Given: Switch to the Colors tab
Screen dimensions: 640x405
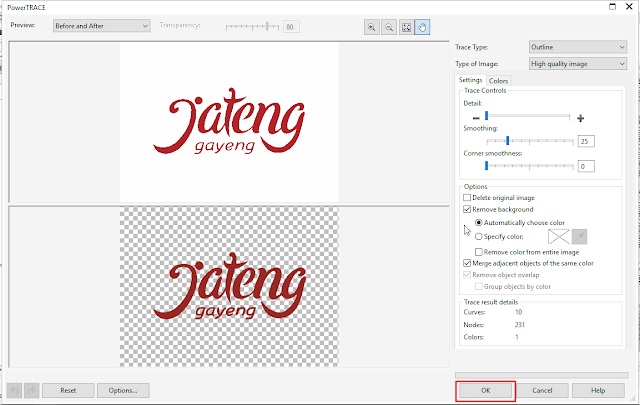Looking at the screenshot, I should (498, 81).
